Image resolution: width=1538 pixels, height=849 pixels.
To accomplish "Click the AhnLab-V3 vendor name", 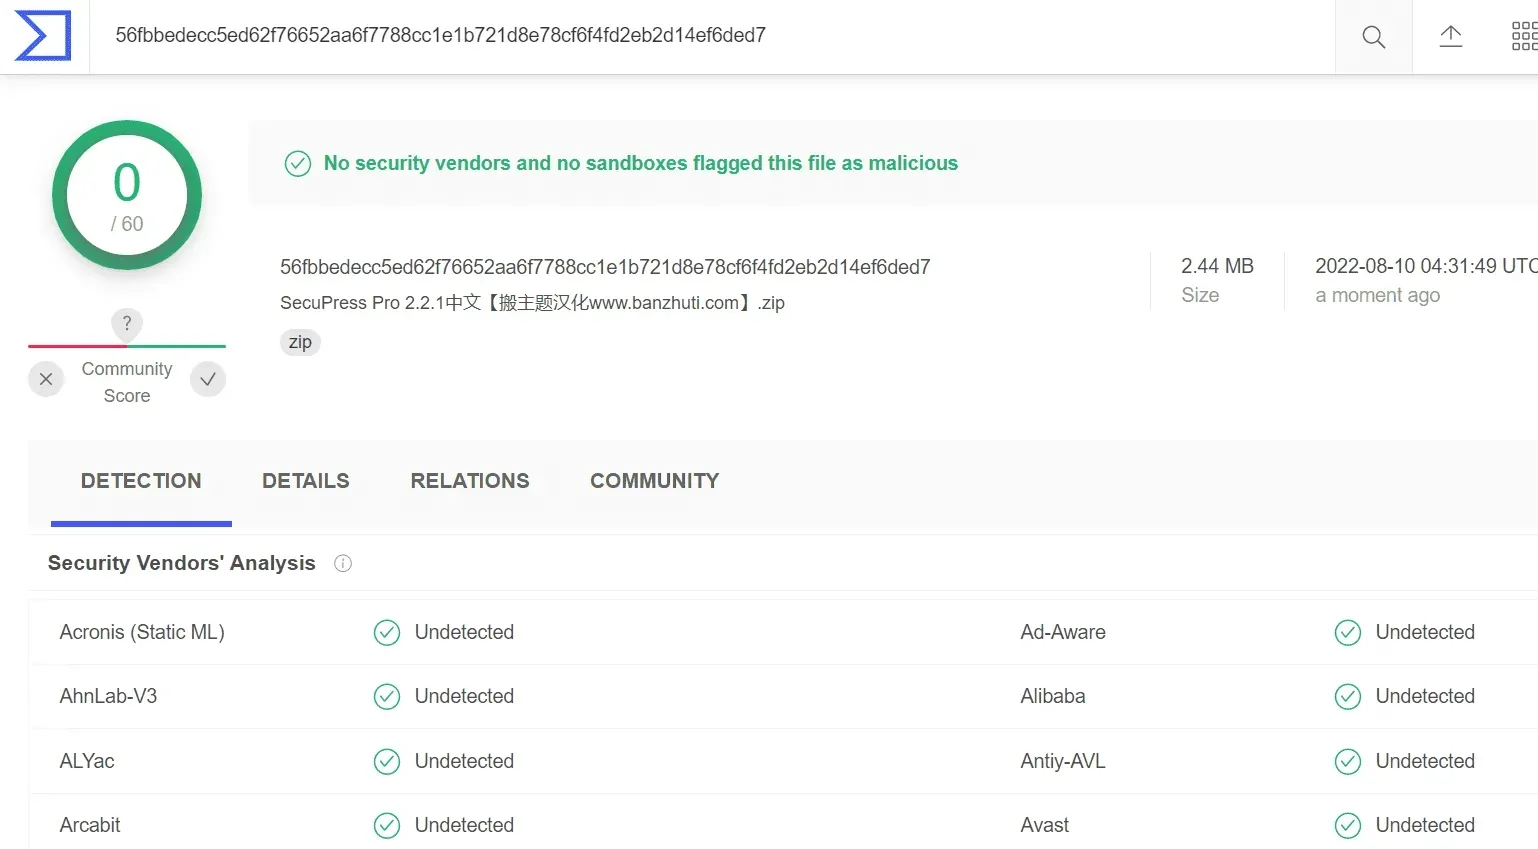I will click(x=108, y=696).
